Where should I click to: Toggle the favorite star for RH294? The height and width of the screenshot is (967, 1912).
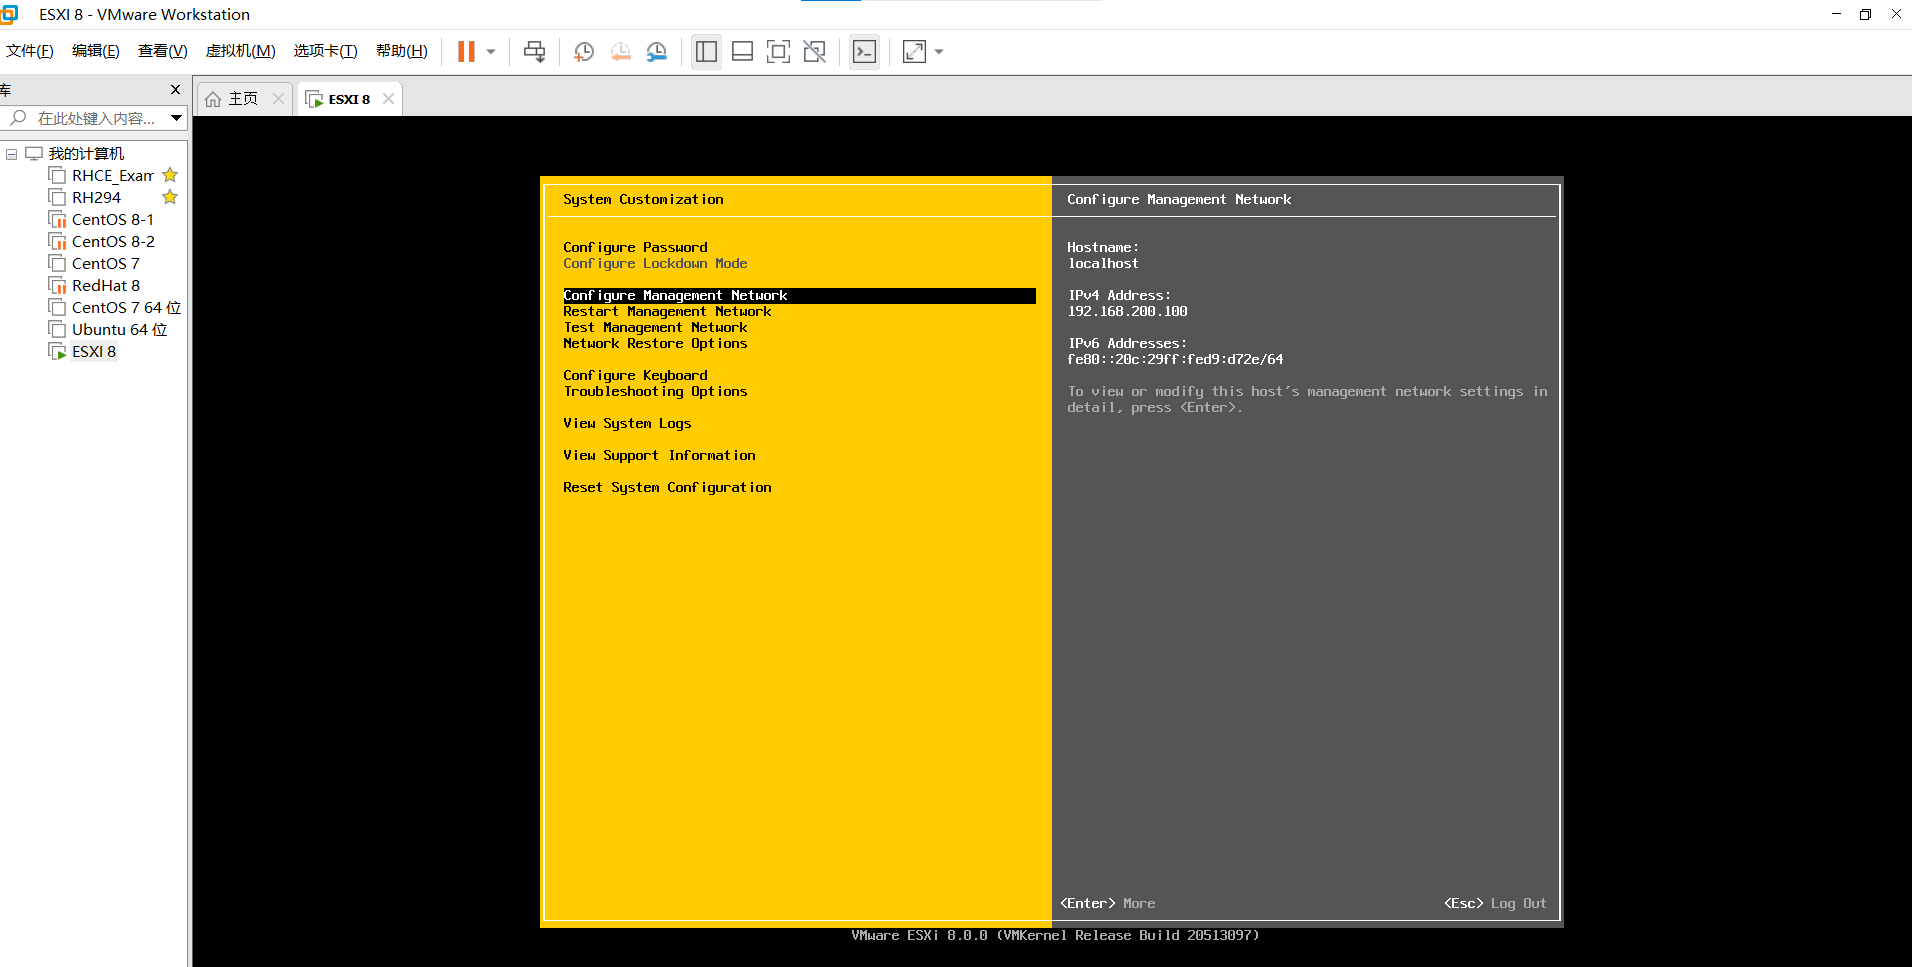[x=170, y=197]
